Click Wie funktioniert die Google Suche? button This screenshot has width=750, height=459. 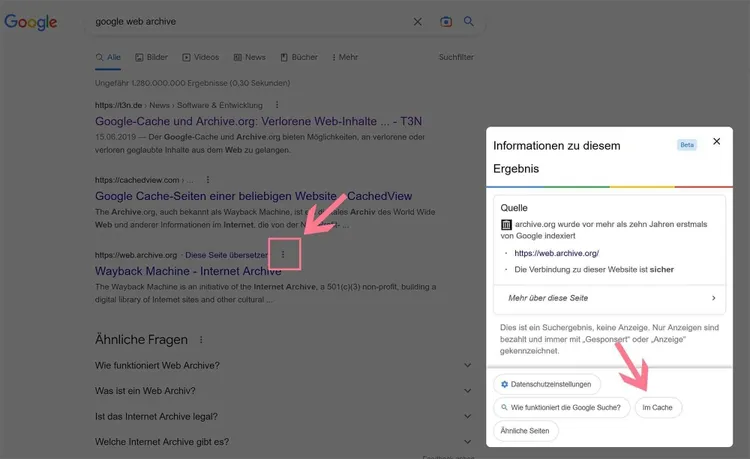pyautogui.click(x=562, y=407)
